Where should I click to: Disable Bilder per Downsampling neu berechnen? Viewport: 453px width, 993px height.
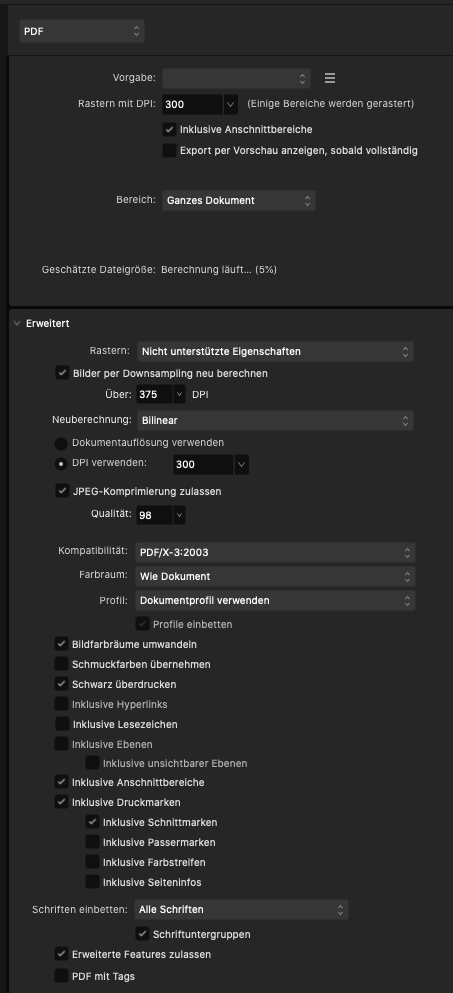[x=62, y=374]
